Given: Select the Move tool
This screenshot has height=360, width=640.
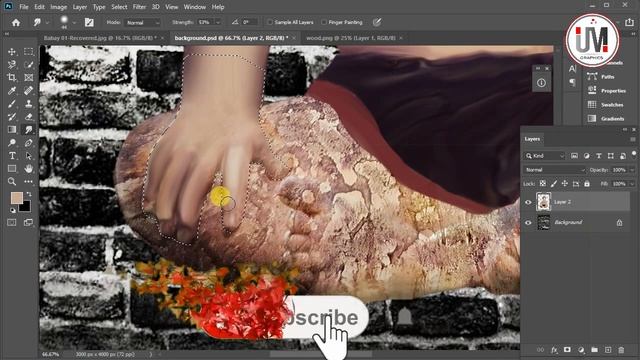Looking at the screenshot, I should [12, 51].
